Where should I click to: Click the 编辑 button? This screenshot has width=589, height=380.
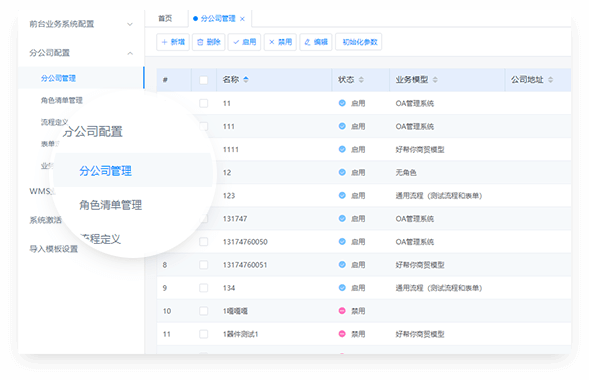pos(316,42)
